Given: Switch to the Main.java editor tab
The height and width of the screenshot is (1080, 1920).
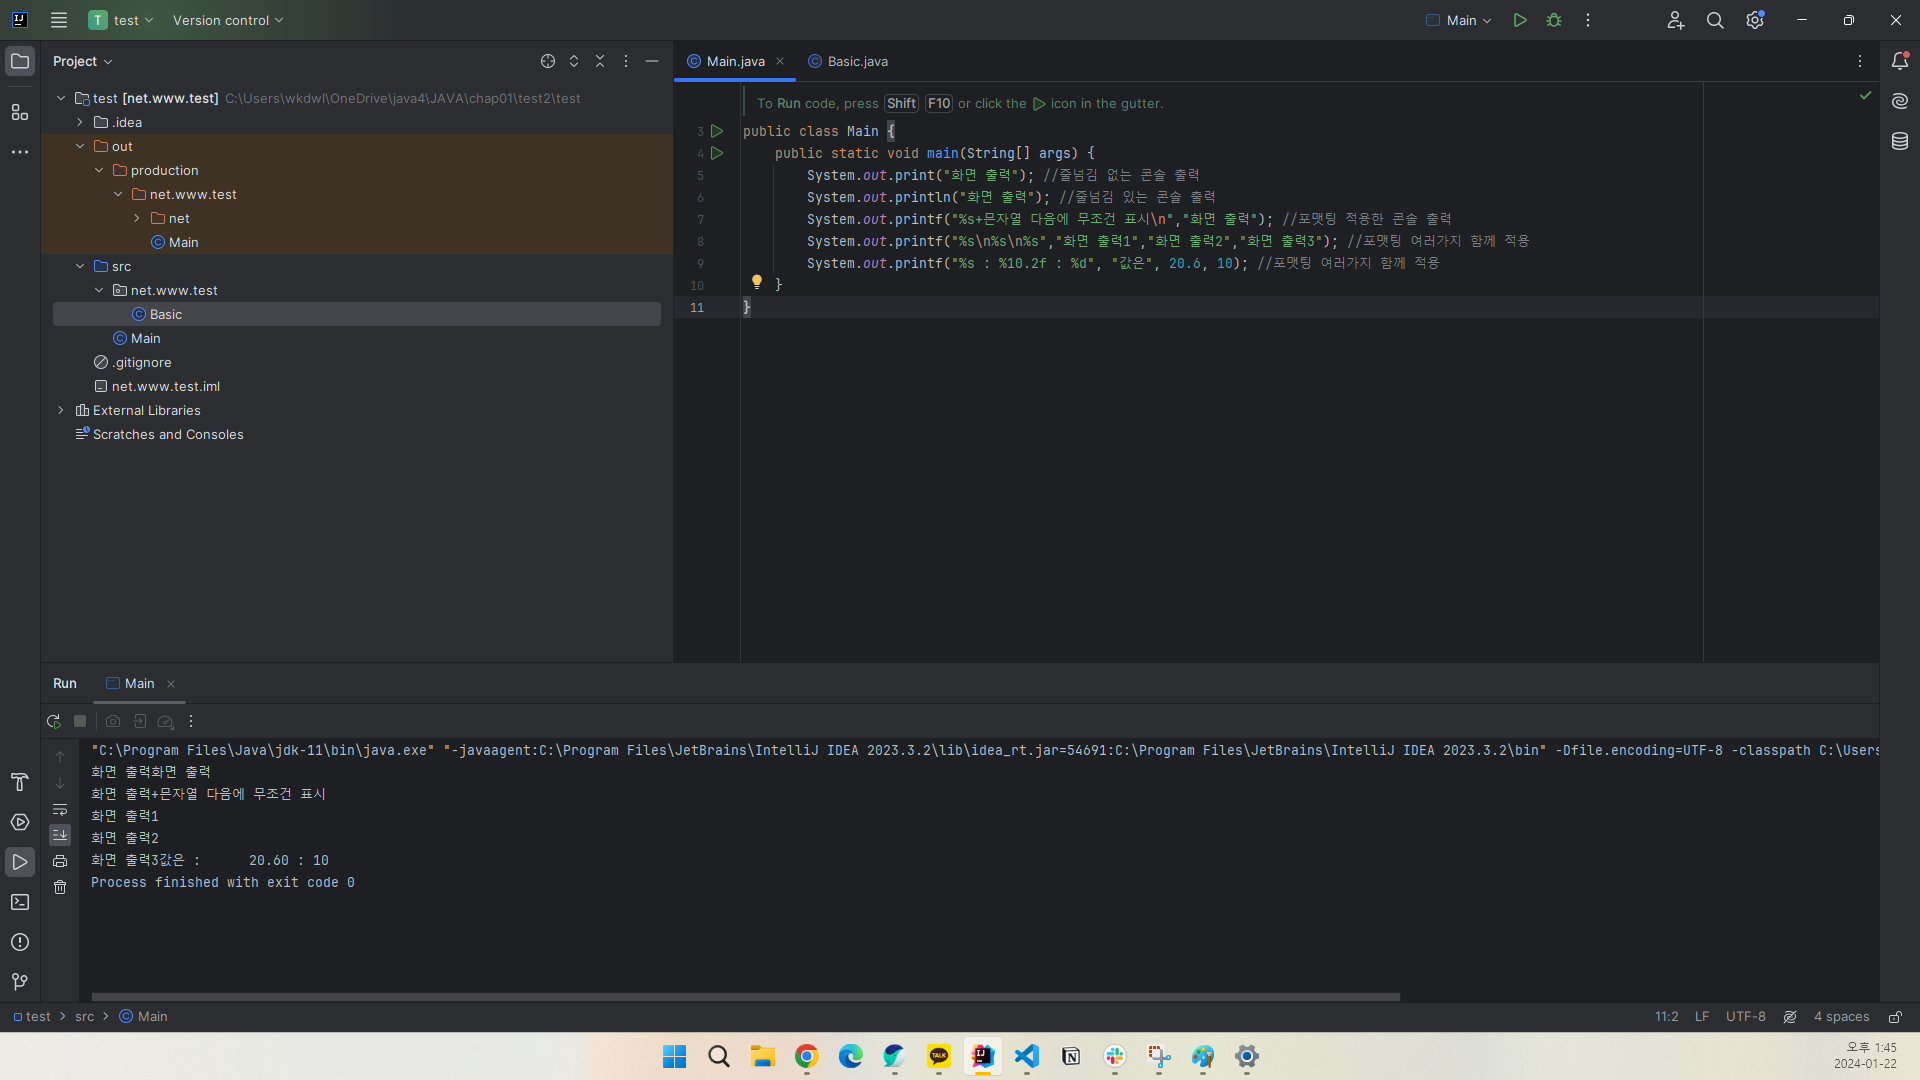Looking at the screenshot, I should coord(735,61).
